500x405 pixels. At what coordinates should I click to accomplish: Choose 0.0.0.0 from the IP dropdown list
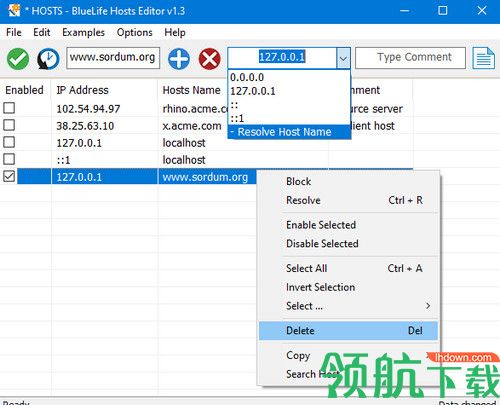289,77
